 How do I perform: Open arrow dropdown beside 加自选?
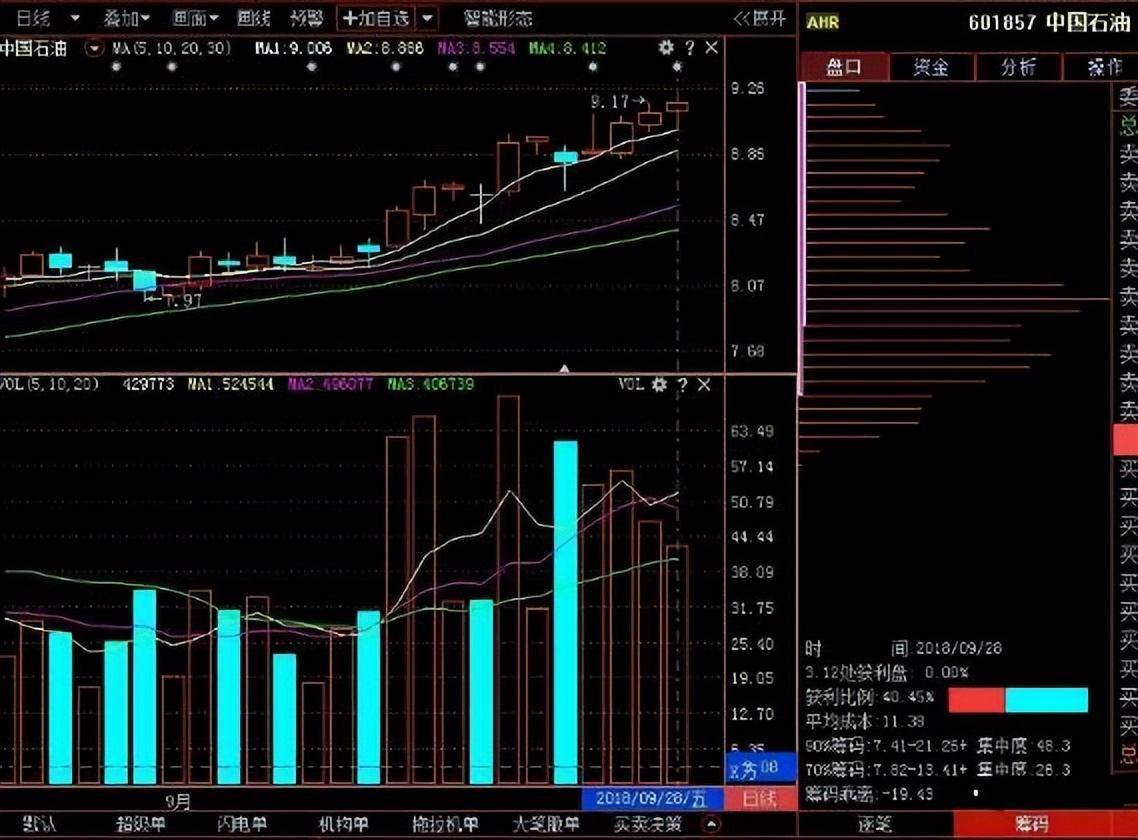pyautogui.click(x=427, y=18)
